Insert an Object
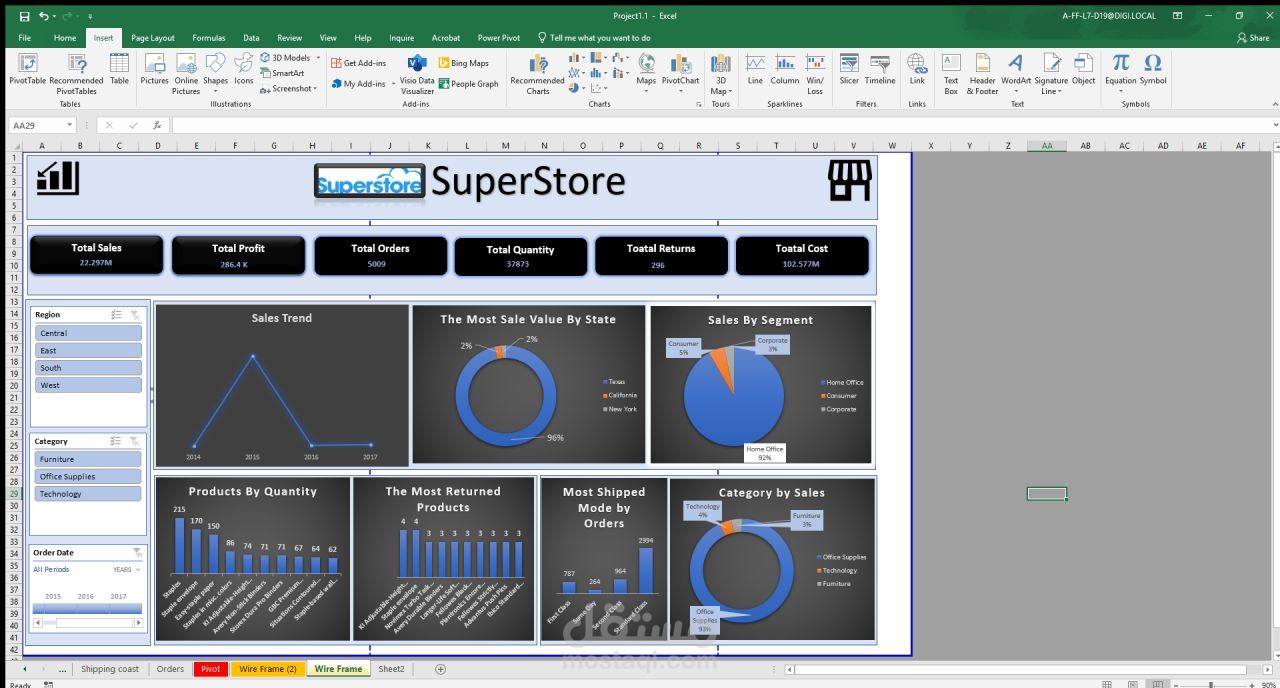The height and width of the screenshot is (688, 1280). pos(1084,70)
